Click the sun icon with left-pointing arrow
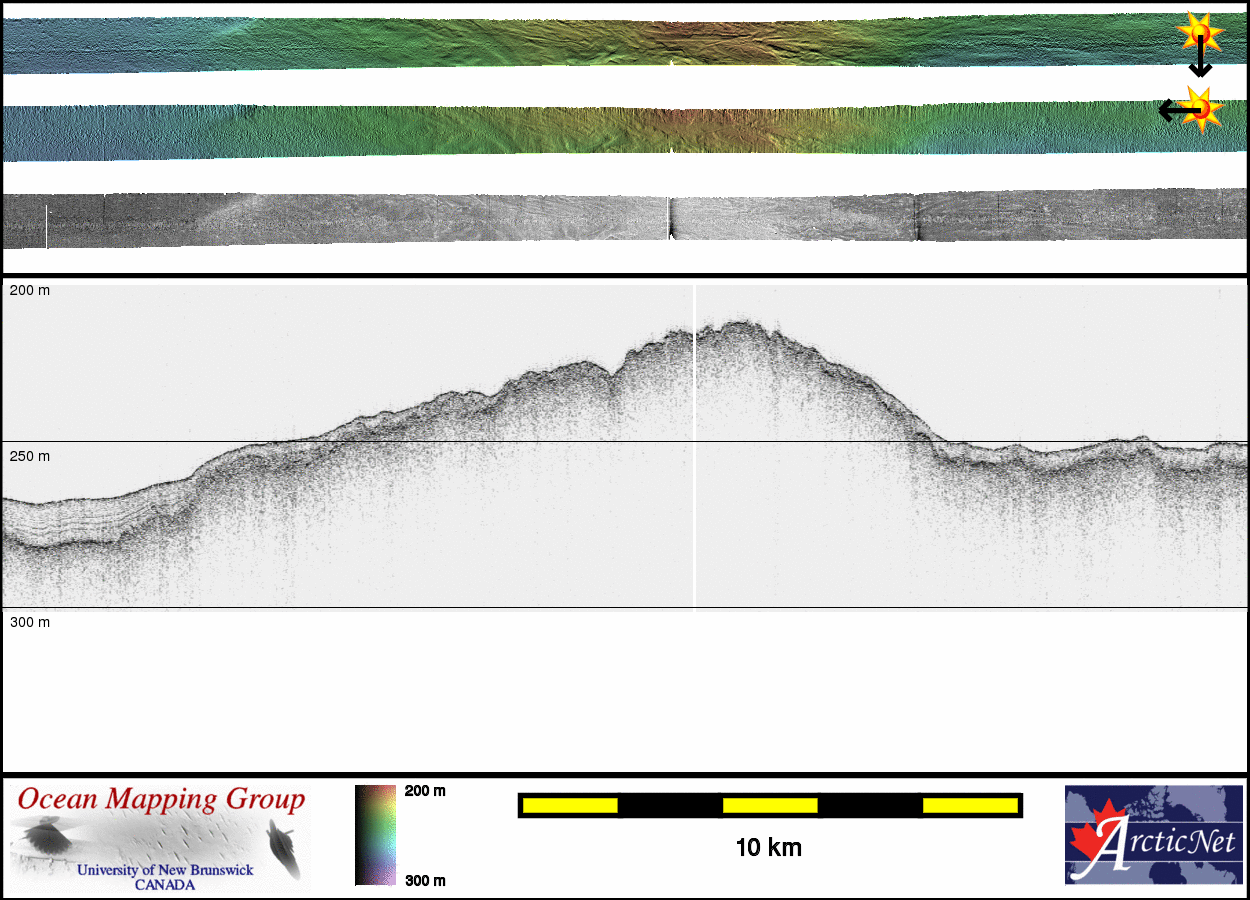Screen dimensions: 1250x900 [1198, 108]
